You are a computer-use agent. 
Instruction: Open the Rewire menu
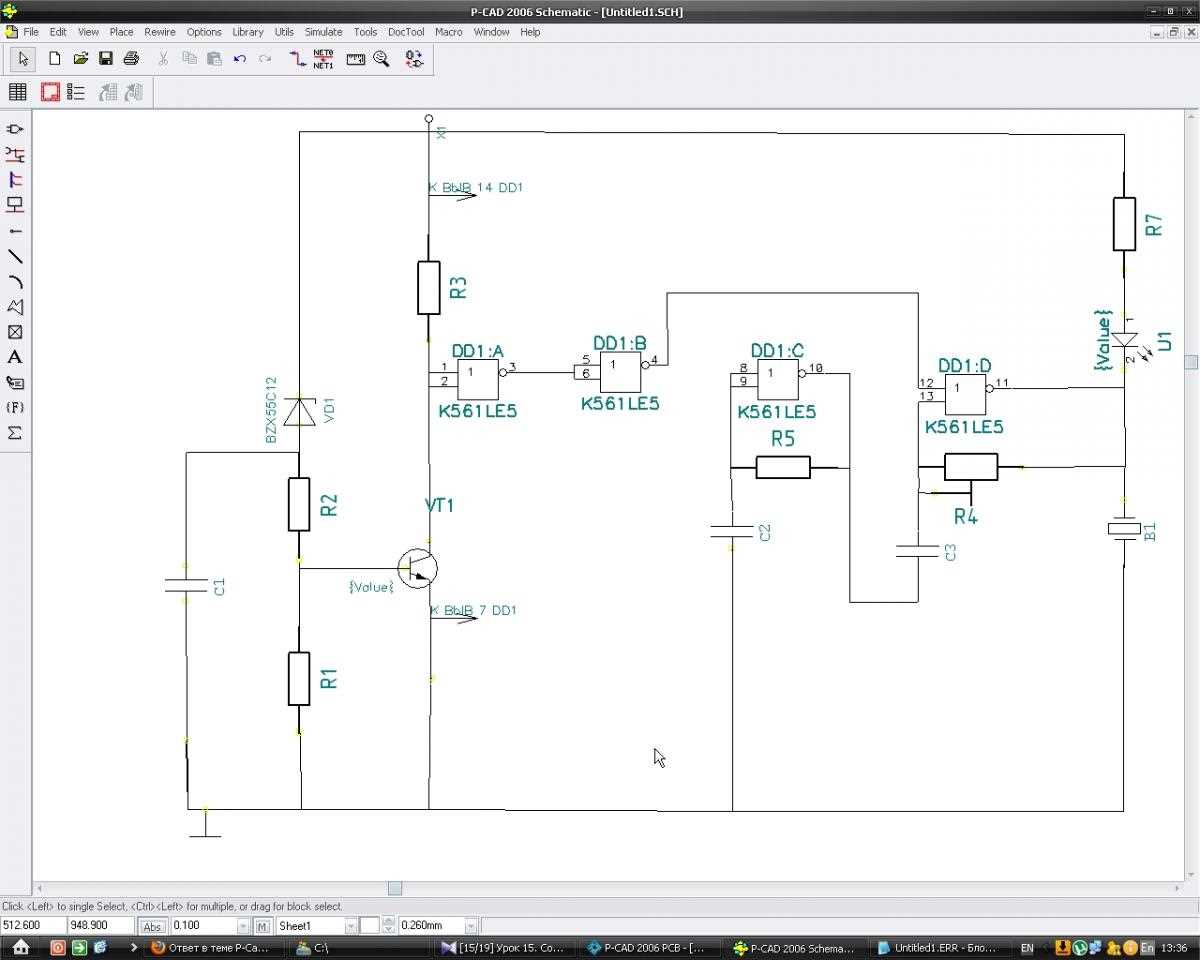click(160, 32)
